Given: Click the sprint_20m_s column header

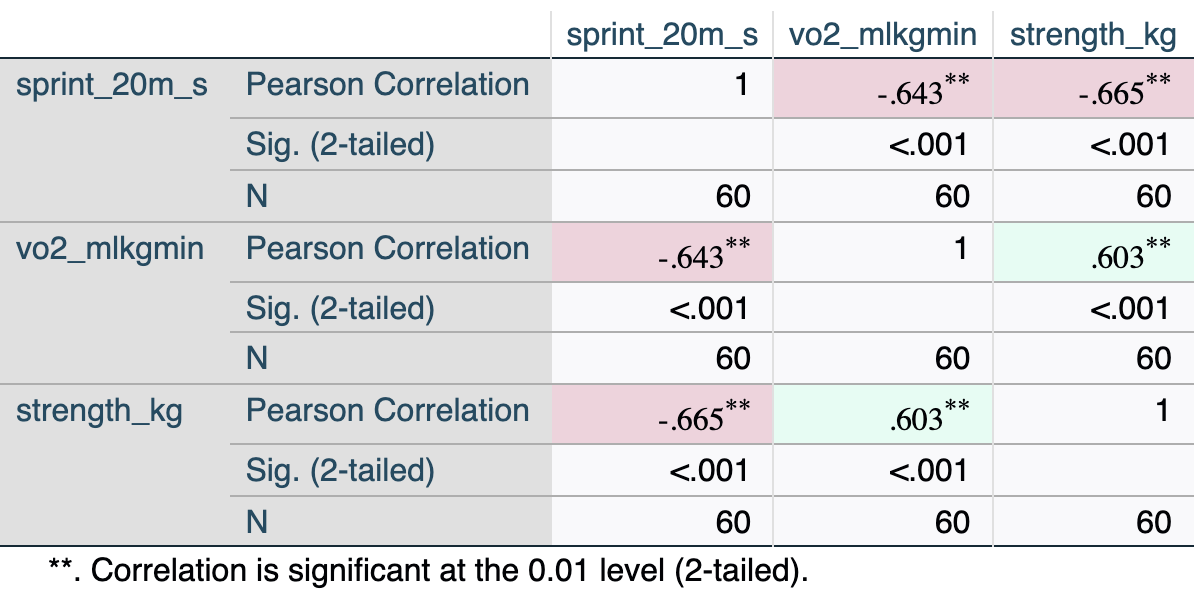Looking at the screenshot, I should [x=662, y=35].
